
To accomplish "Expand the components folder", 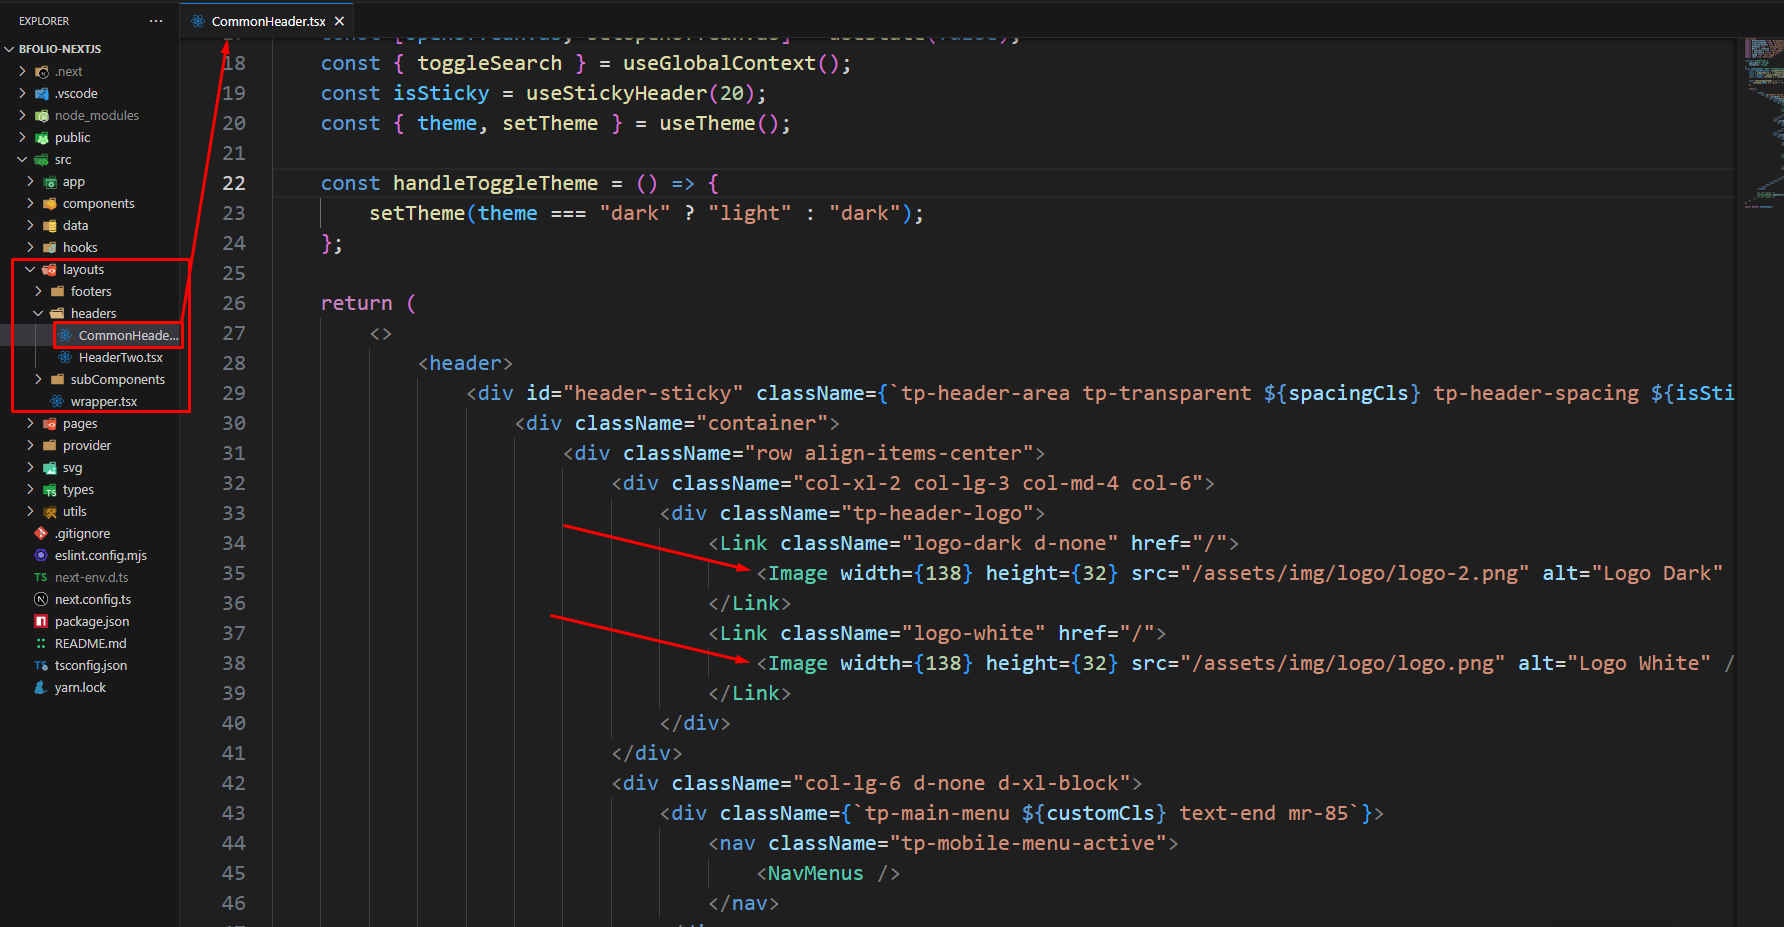I will tap(30, 204).
